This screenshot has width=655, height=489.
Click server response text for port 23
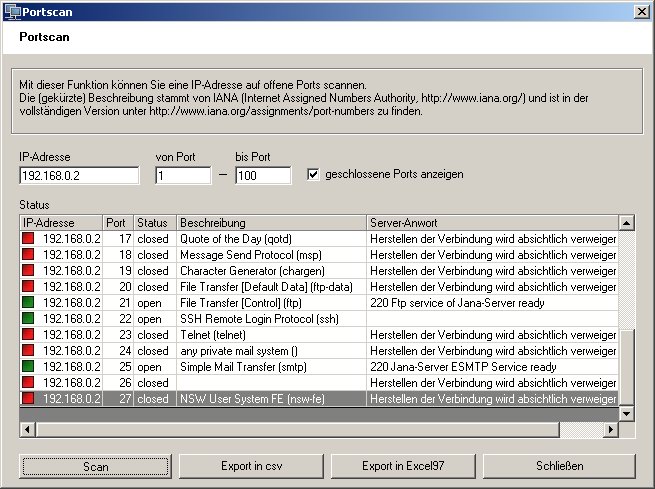click(x=493, y=335)
